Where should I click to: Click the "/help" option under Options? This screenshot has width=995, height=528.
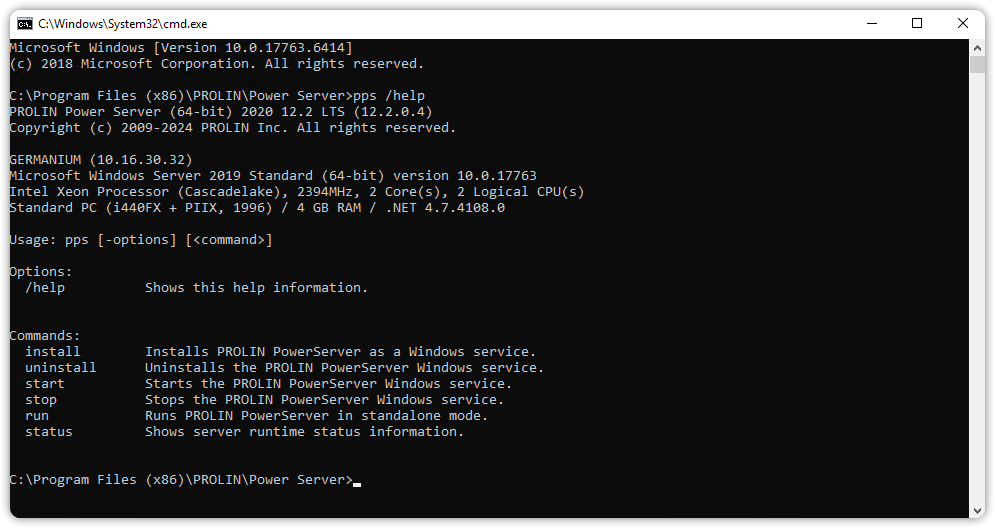tap(45, 288)
